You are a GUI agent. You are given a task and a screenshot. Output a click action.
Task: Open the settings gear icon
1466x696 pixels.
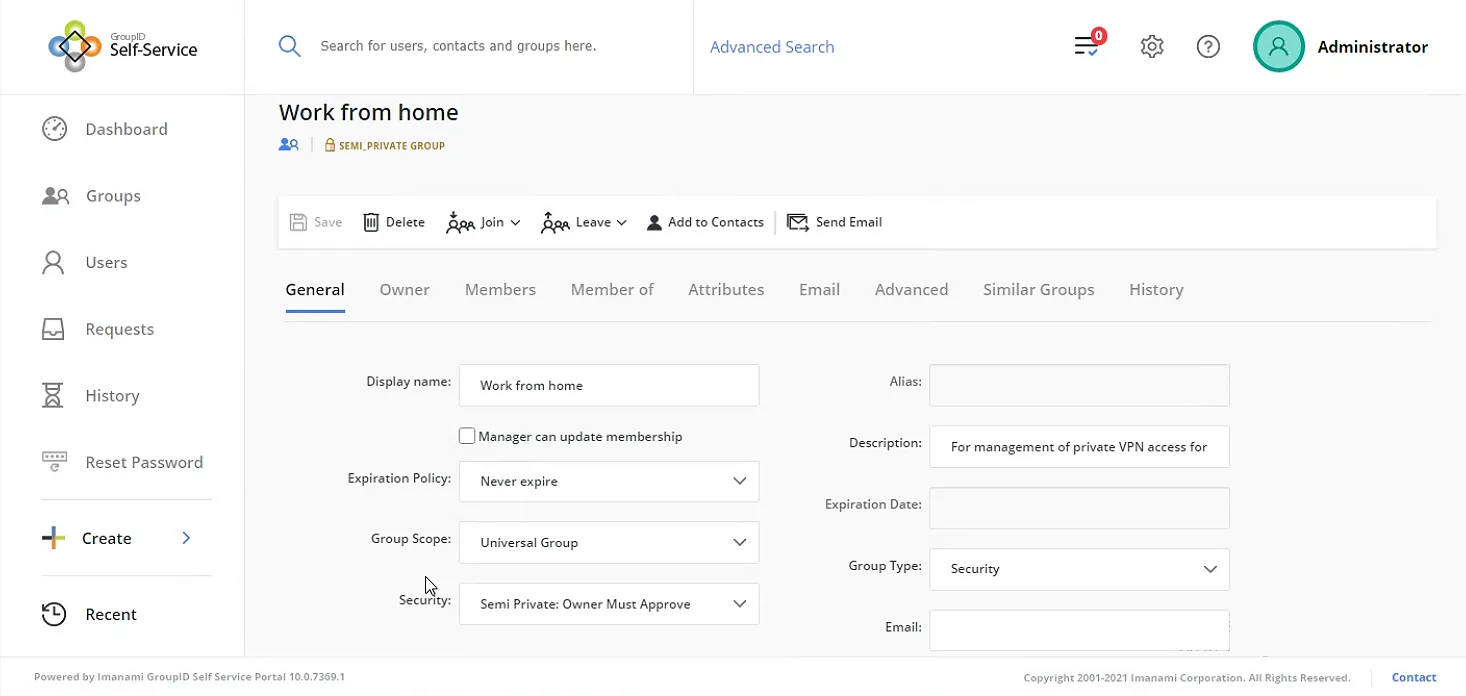click(x=1152, y=46)
